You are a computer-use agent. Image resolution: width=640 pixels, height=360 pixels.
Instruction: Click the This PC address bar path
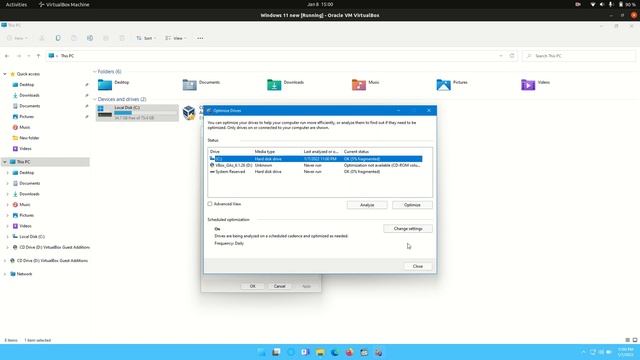[x=68, y=56]
